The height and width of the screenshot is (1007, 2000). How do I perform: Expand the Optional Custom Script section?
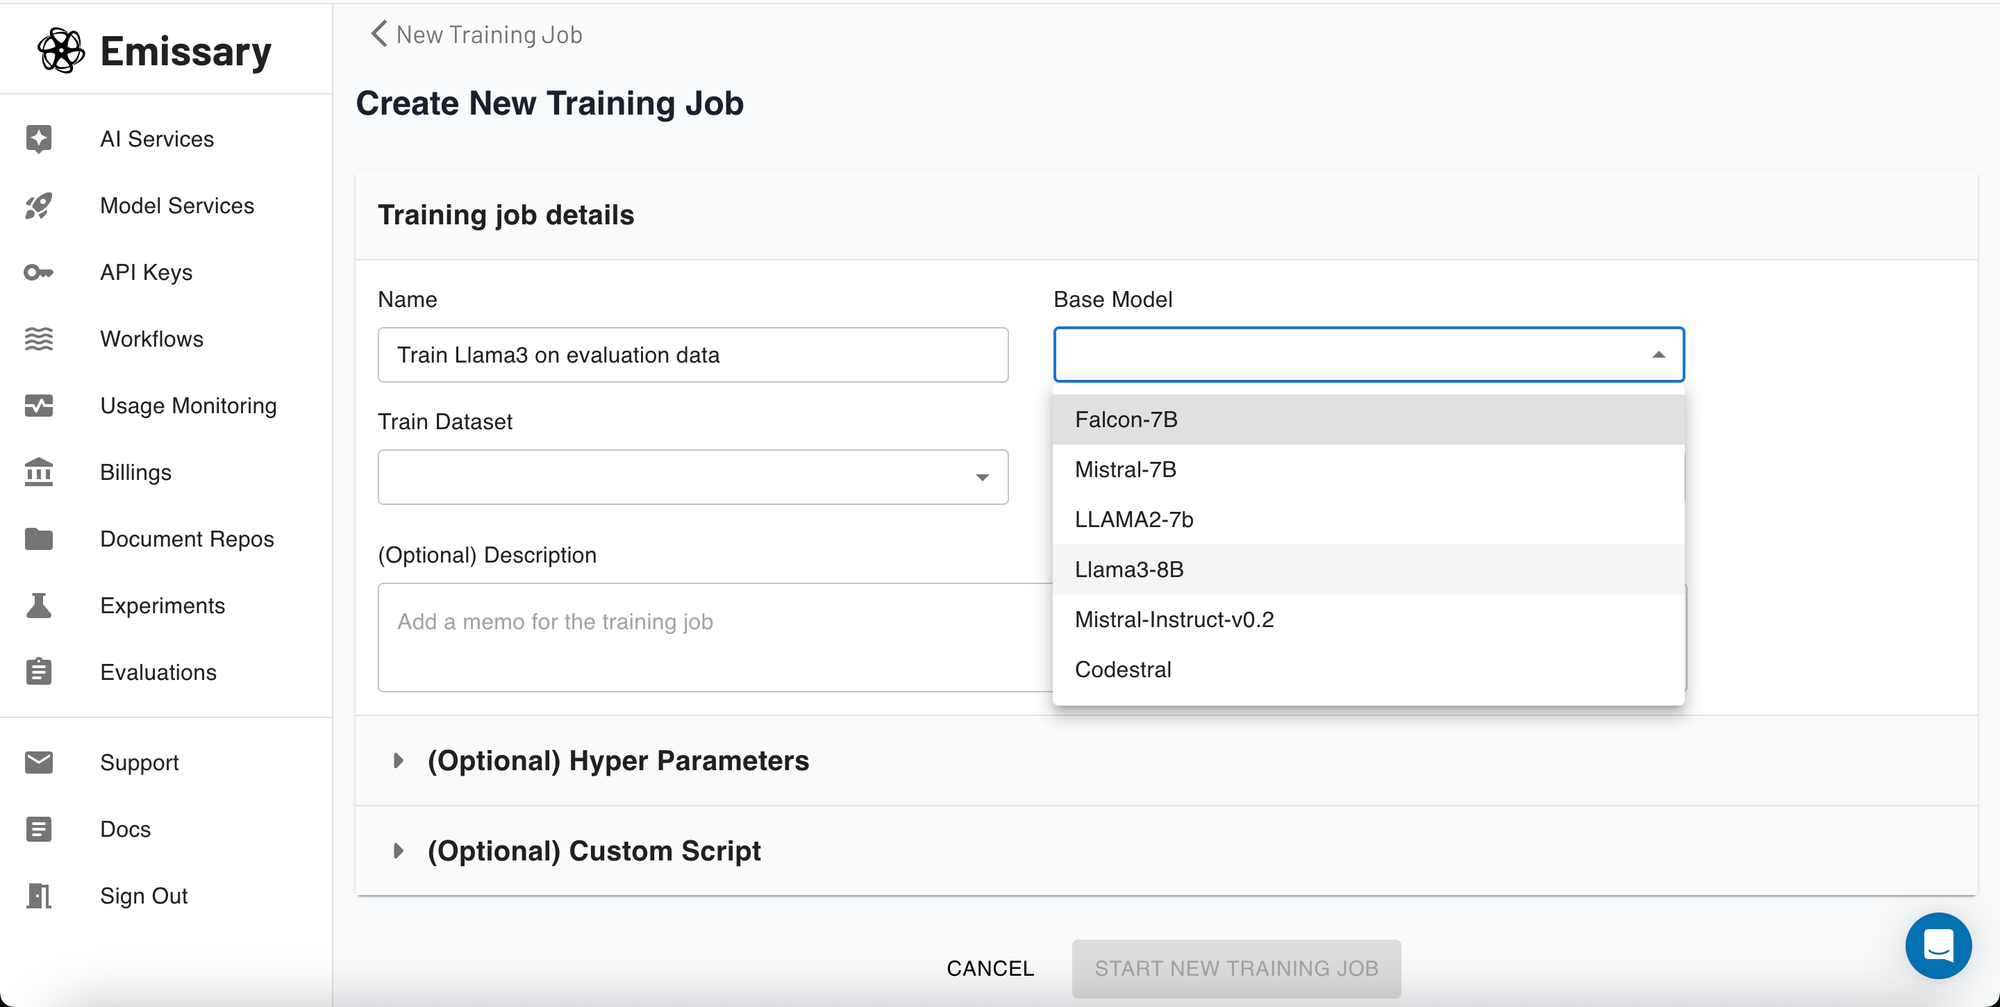(x=1166, y=851)
